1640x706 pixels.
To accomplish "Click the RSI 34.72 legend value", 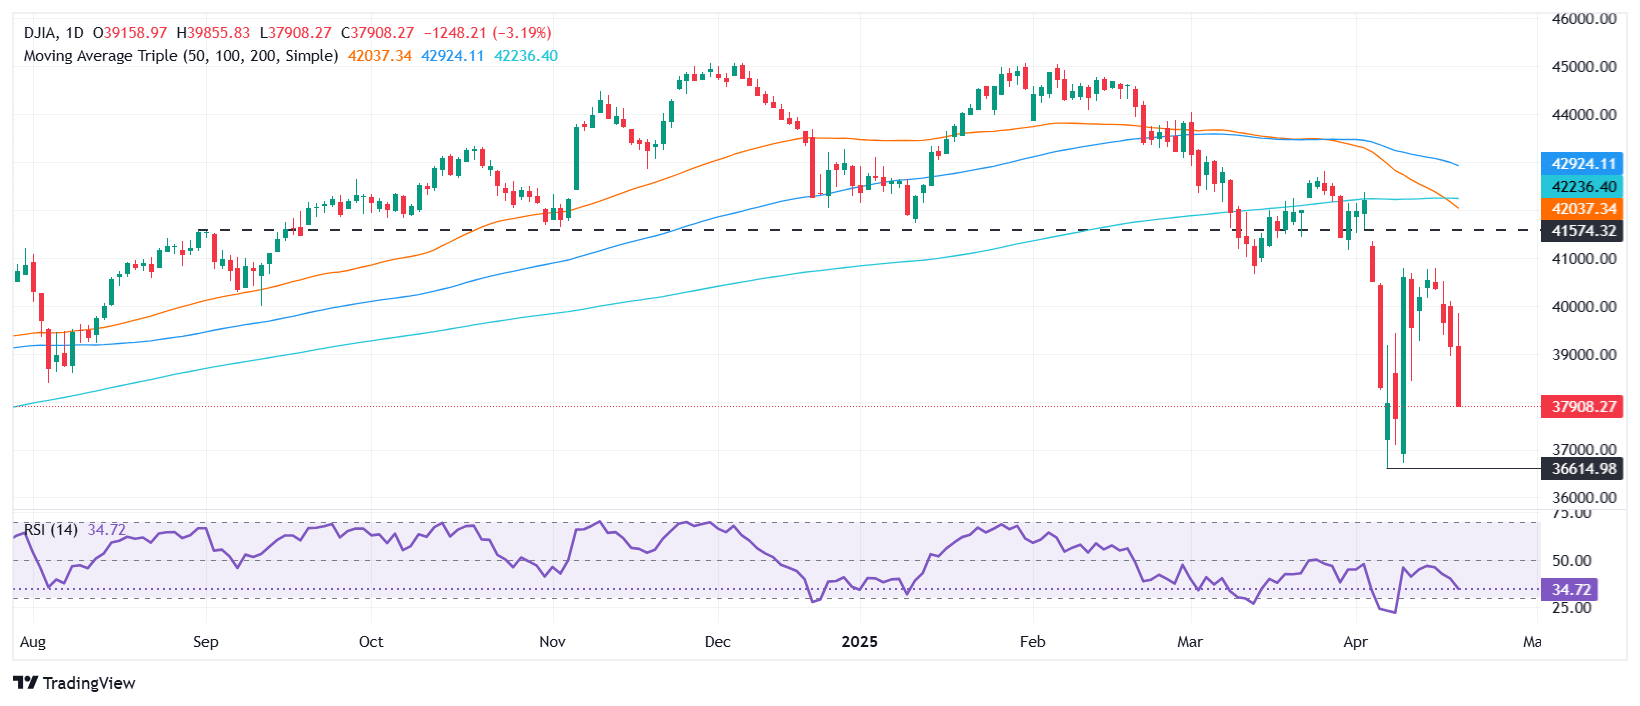I will coord(107,529).
